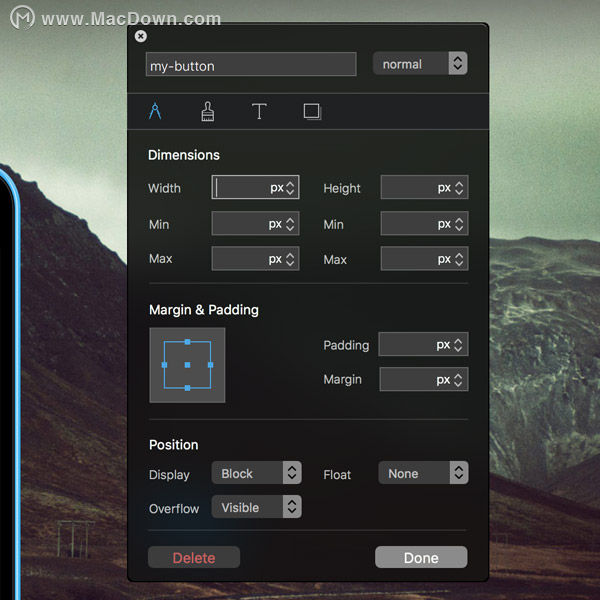This screenshot has width=600, height=600.
Task: Open the layout compass tab
Action: [x=155, y=111]
